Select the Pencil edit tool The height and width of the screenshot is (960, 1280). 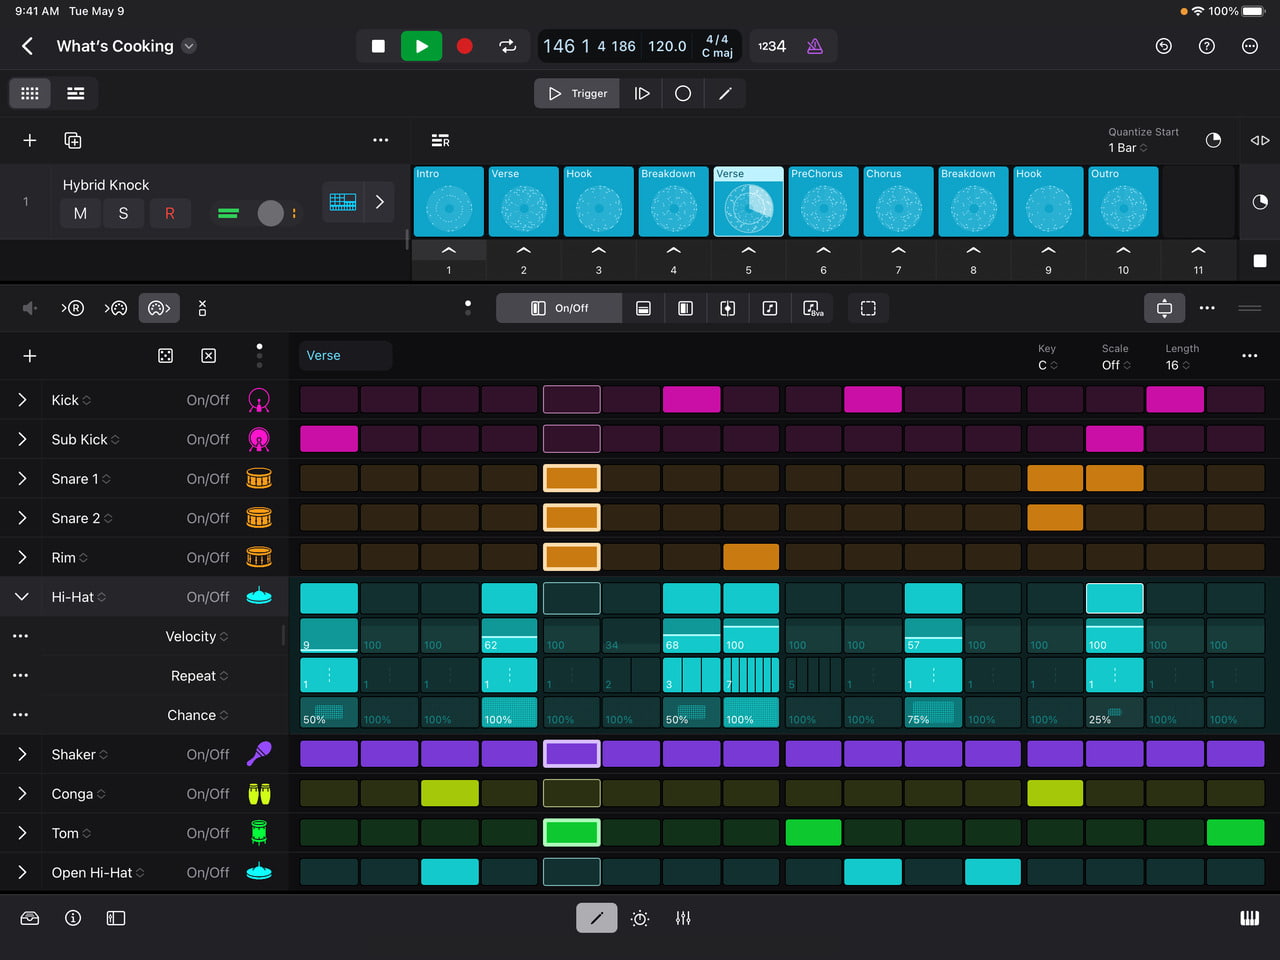pyautogui.click(x=596, y=917)
